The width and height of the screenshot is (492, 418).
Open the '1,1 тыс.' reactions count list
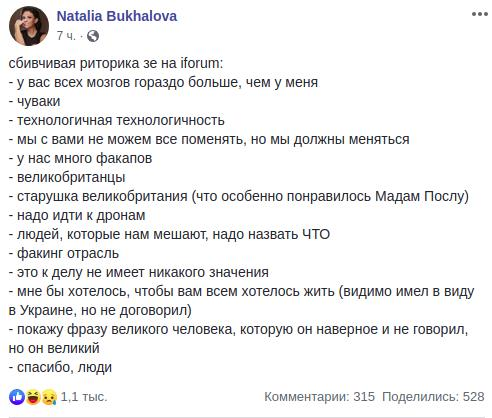tap(84, 397)
